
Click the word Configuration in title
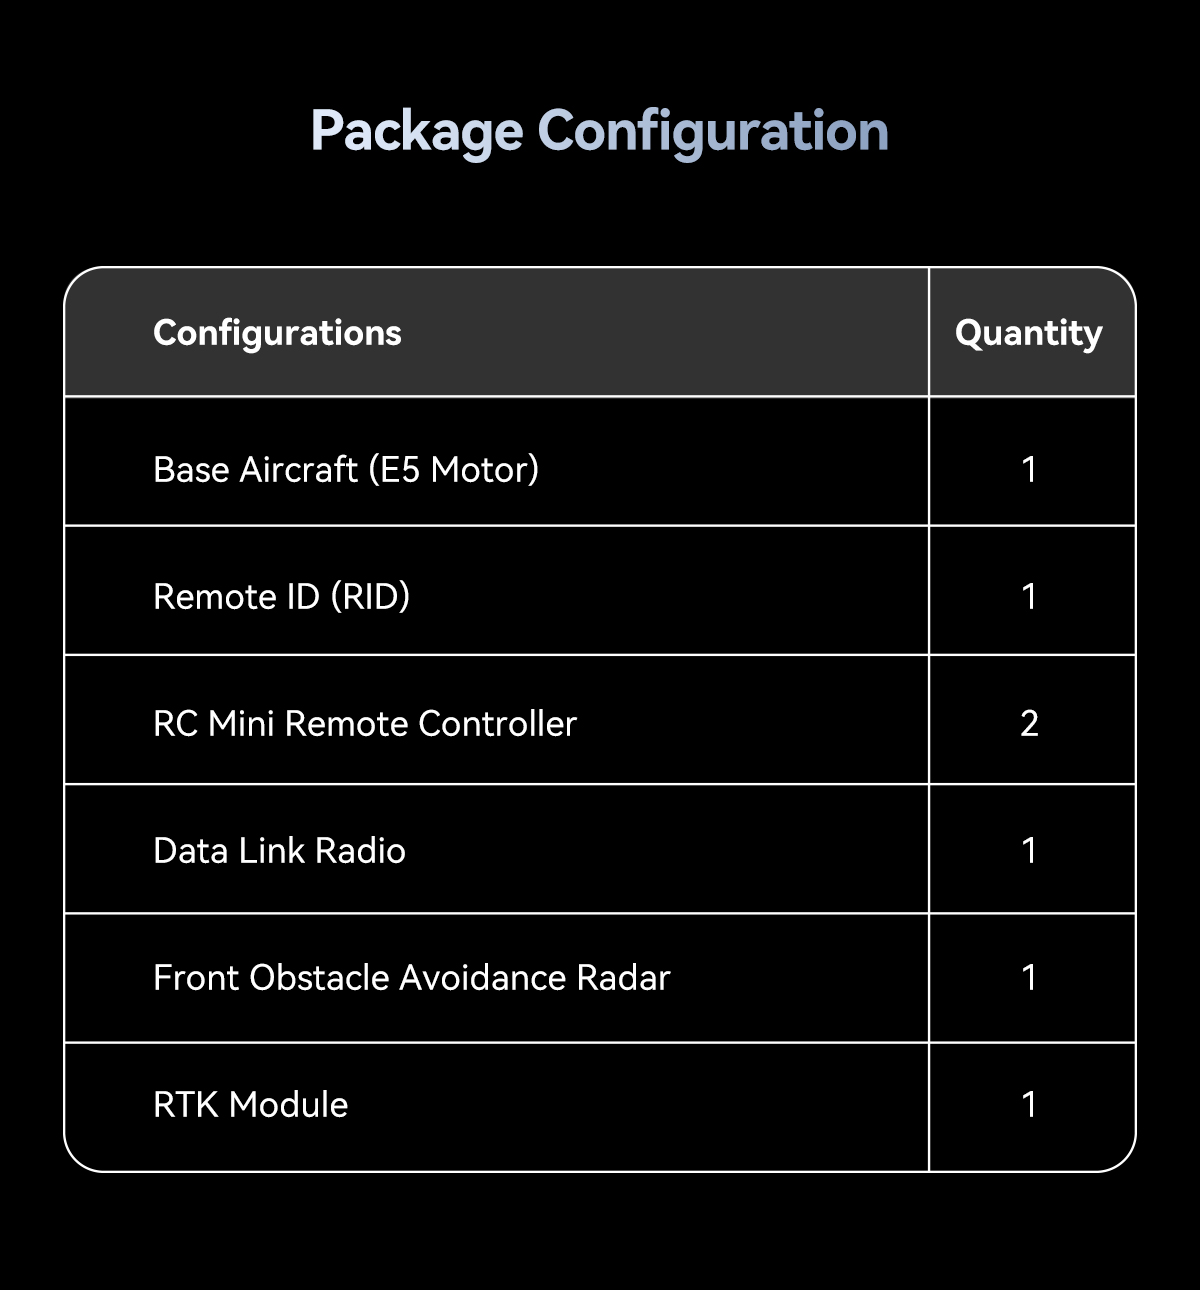(713, 133)
